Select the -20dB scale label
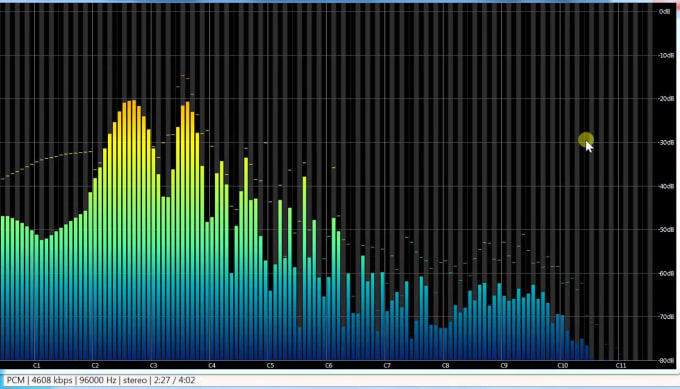Image resolution: width=680 pixels, height=389 pixels. click(666, 99)
